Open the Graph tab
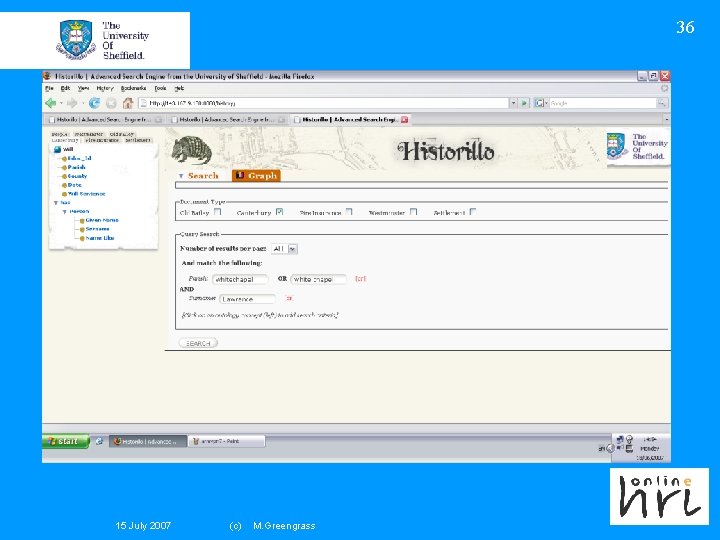 [x=256, y=175]
